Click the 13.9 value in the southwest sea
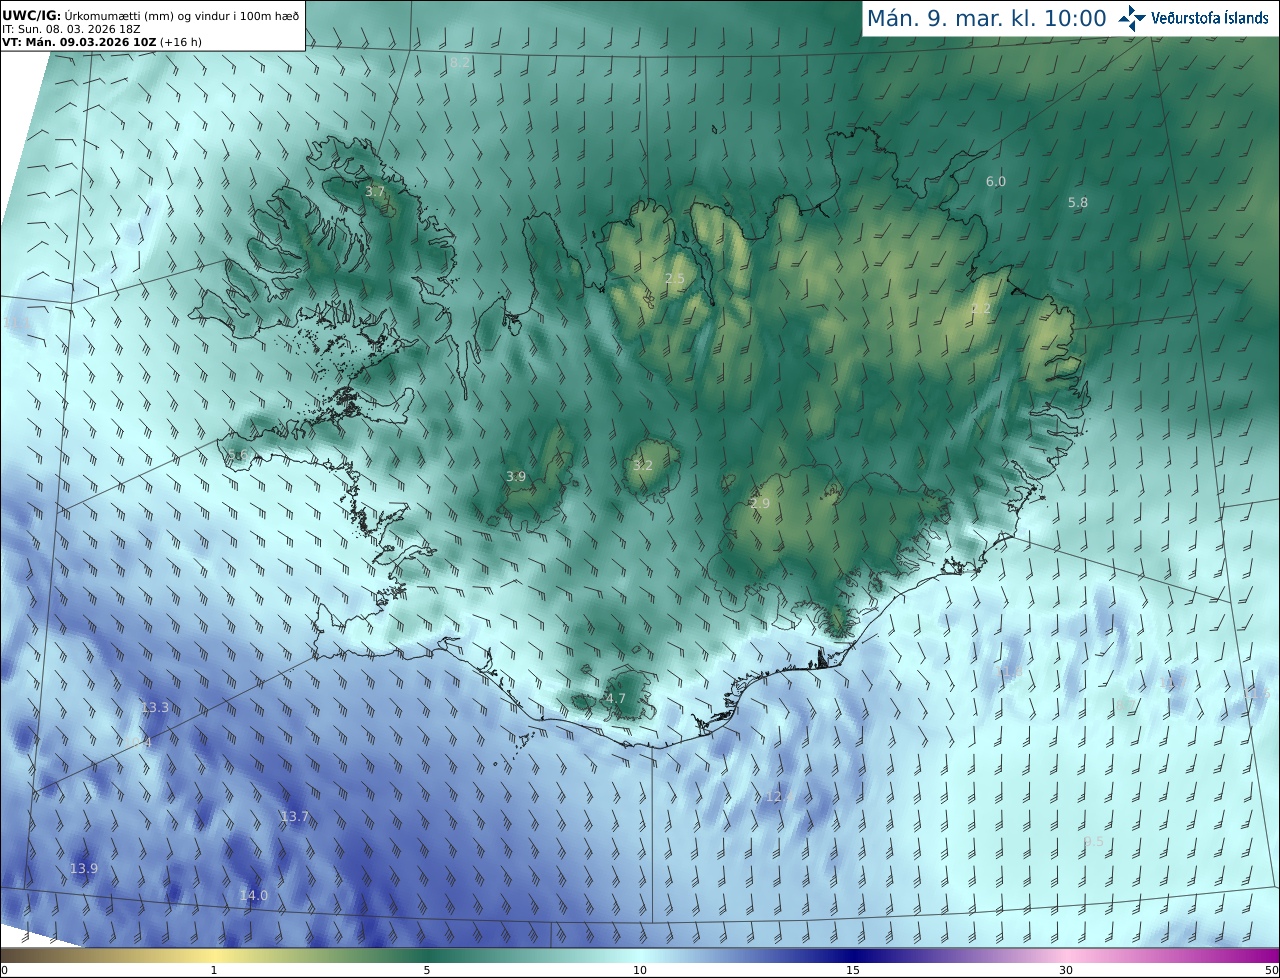The height and width of the screenshot is (978, 1280). click(84, 868)
